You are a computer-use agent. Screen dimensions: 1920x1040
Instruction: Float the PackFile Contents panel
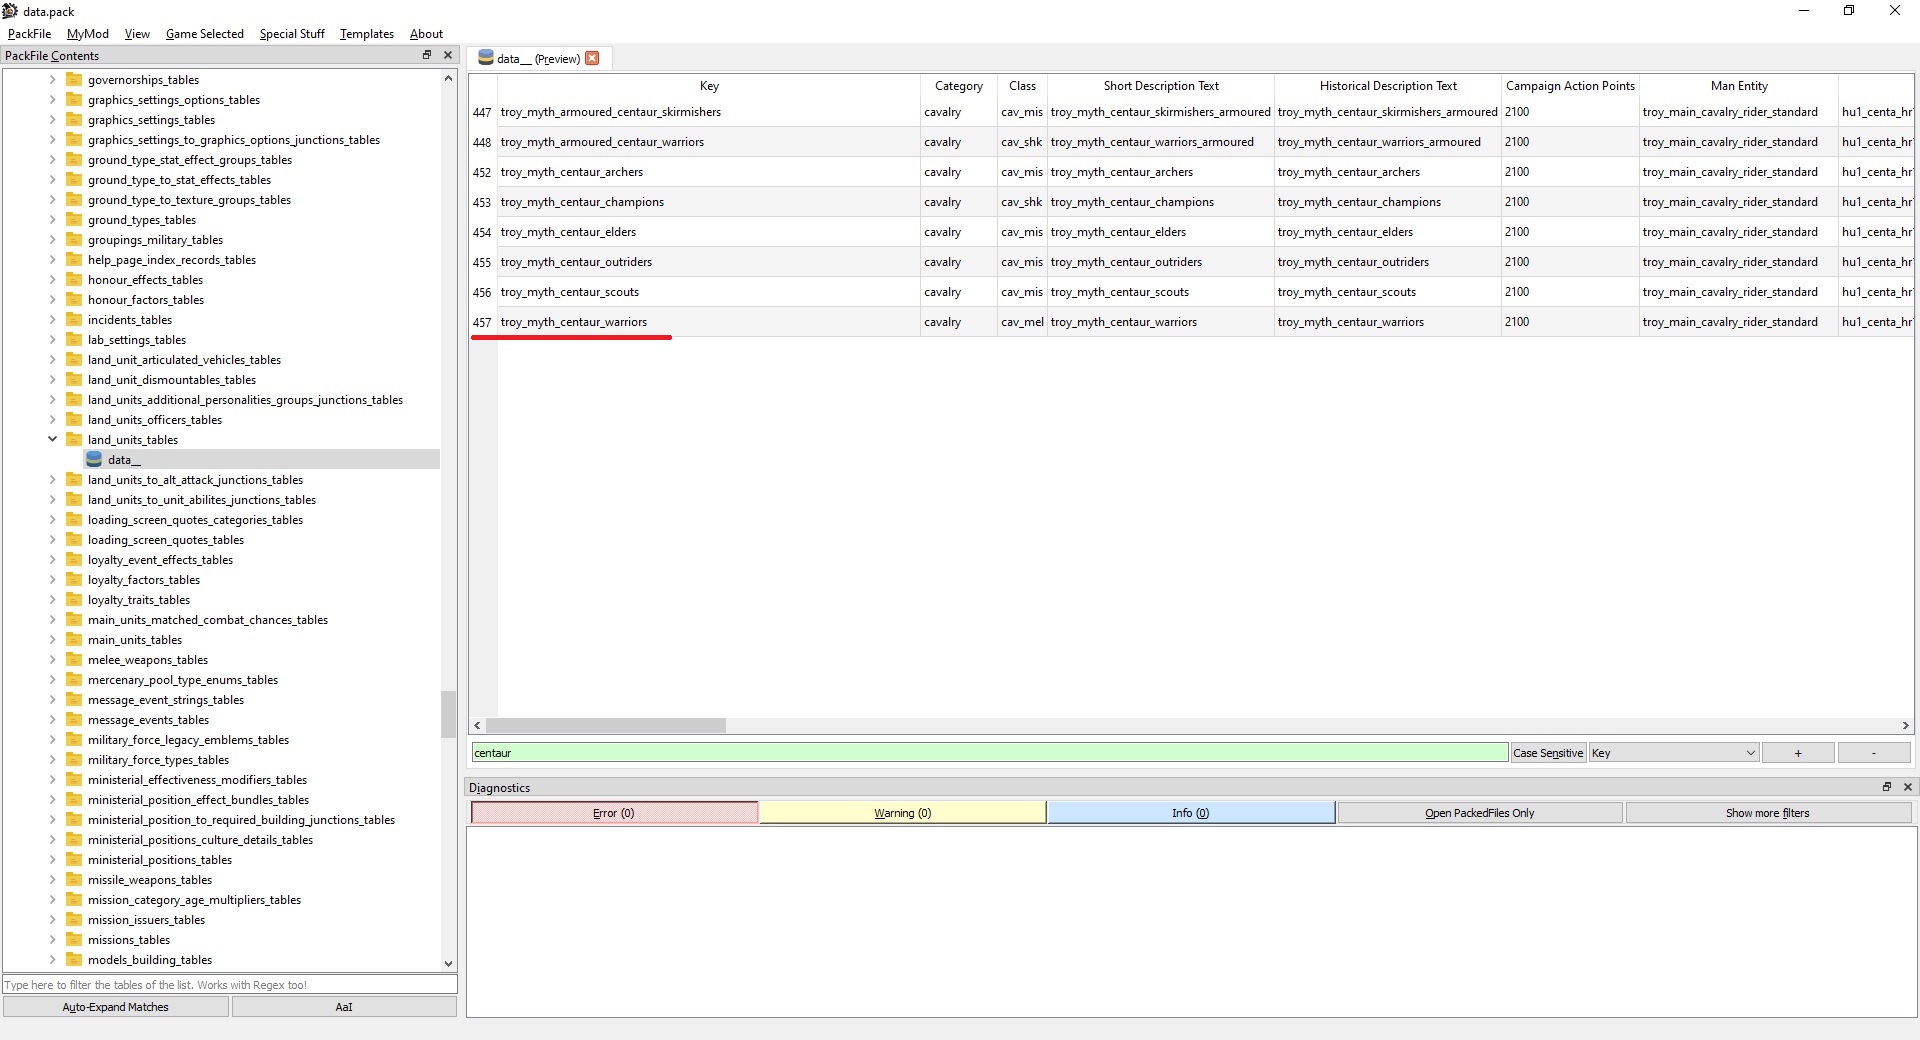pos(427,55)
